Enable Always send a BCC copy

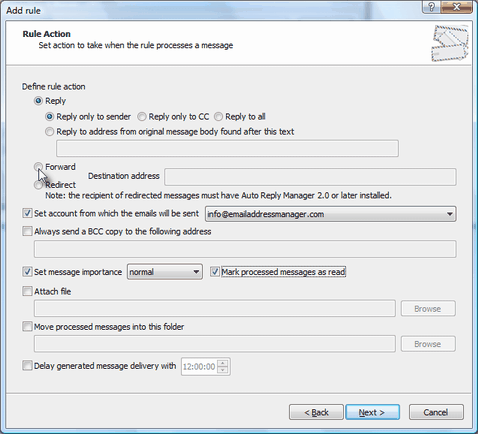click(x=27, y=231)
